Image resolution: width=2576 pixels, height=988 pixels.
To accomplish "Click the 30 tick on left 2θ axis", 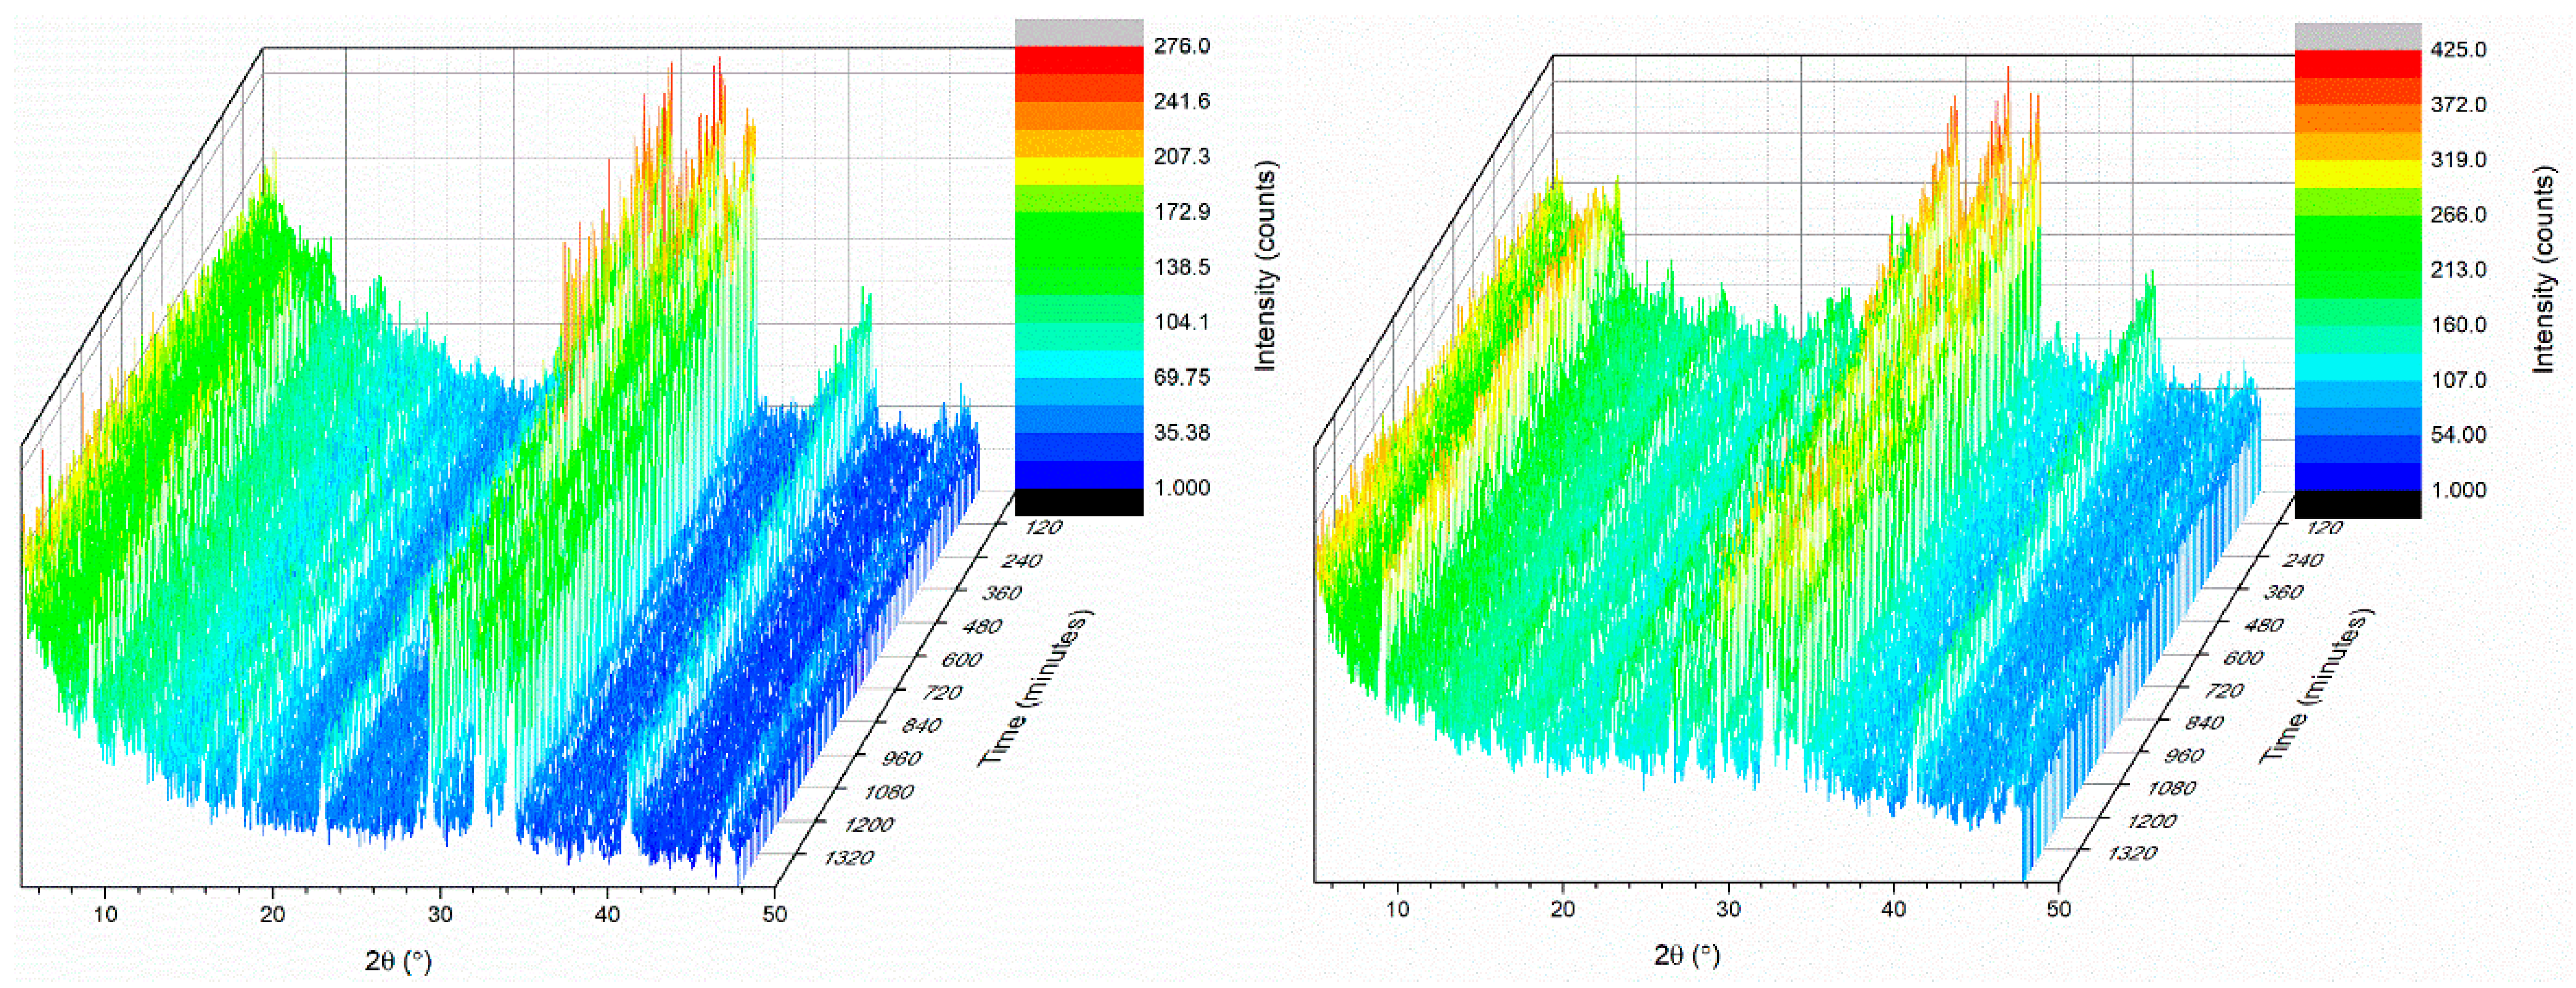I will click(x=440, y=914).
